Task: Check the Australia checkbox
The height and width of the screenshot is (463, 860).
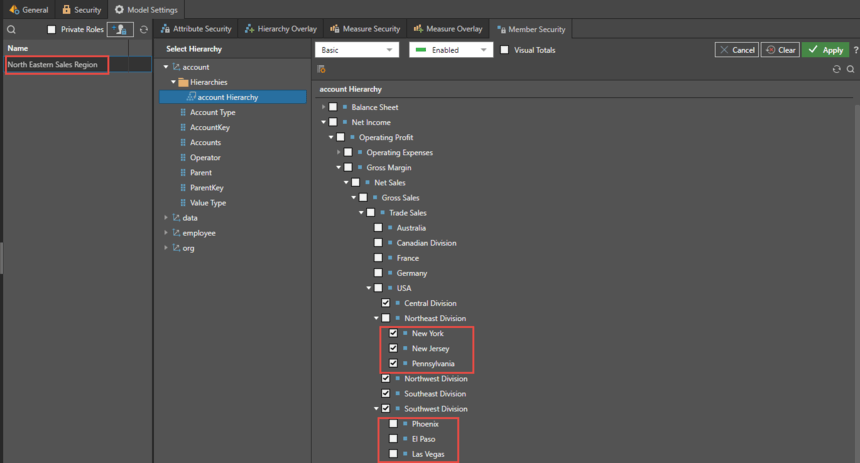Action: 378,227
